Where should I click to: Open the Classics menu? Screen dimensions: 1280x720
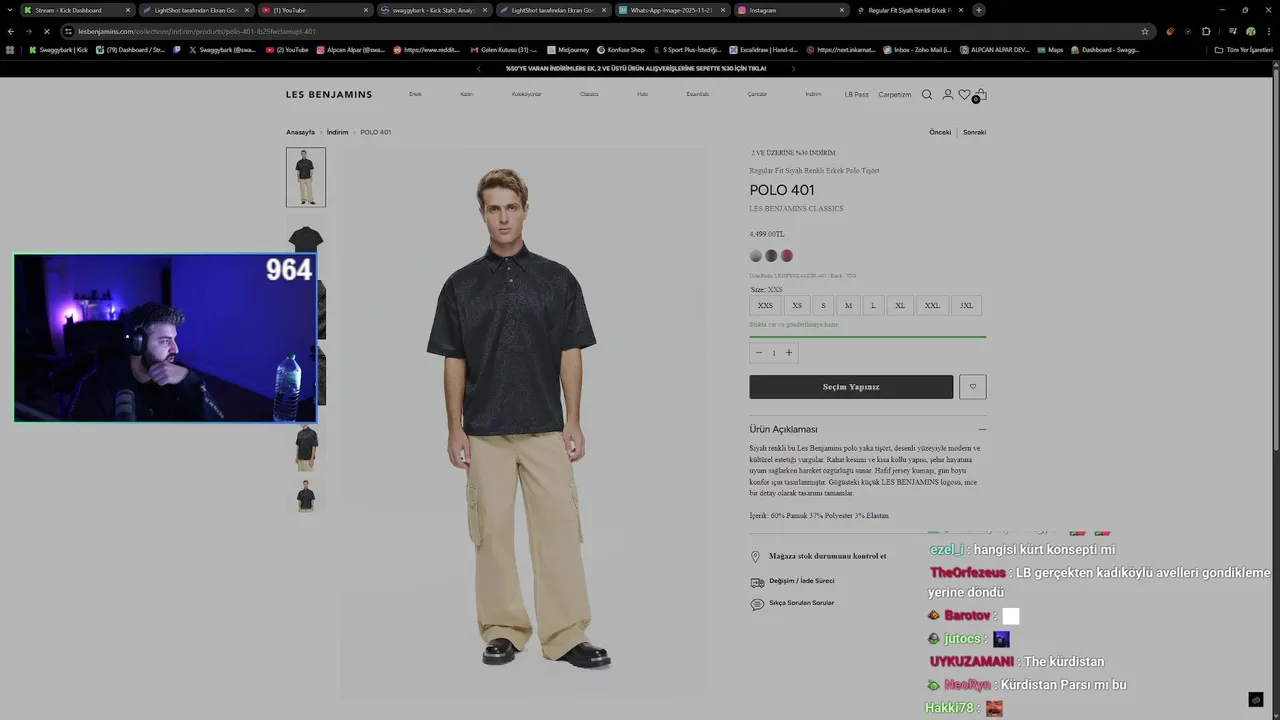pyautogui.click(x=589, y=95)
